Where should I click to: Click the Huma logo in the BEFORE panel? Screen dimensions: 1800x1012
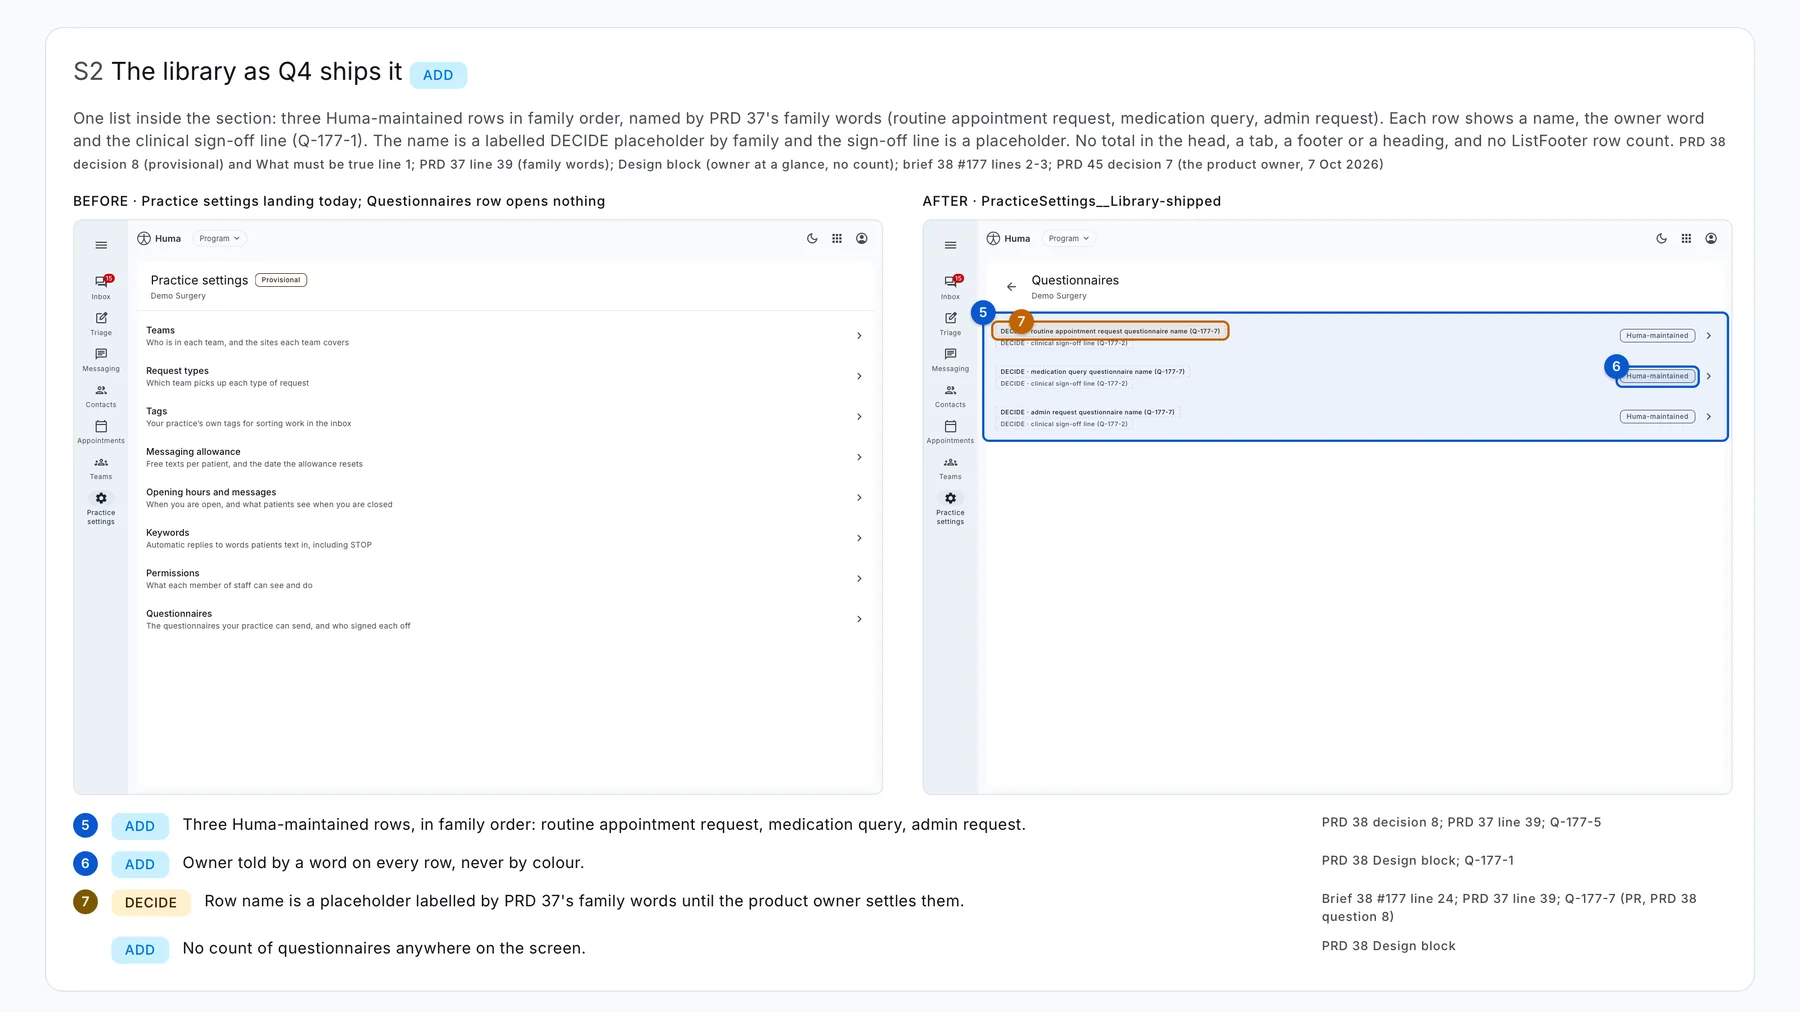[x=159, y=238]
